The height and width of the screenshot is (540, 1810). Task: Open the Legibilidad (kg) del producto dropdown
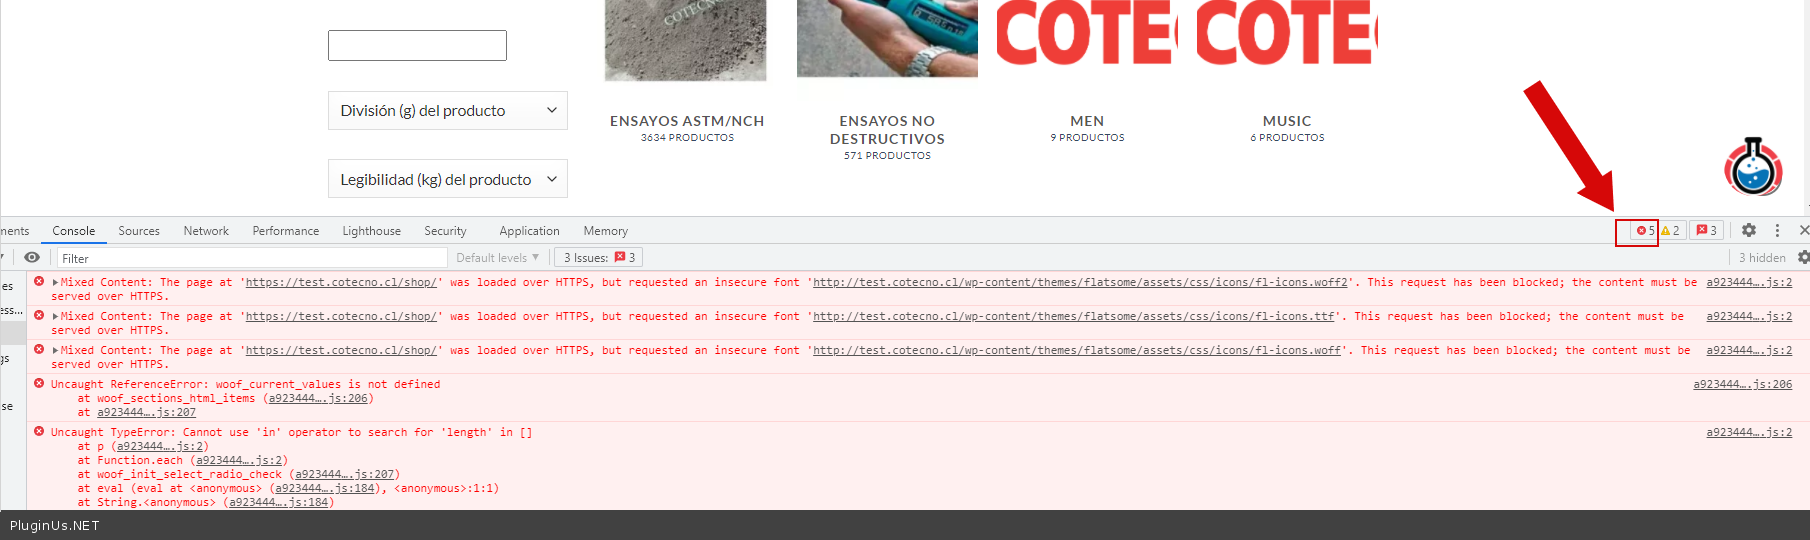[x=447, y=180]
